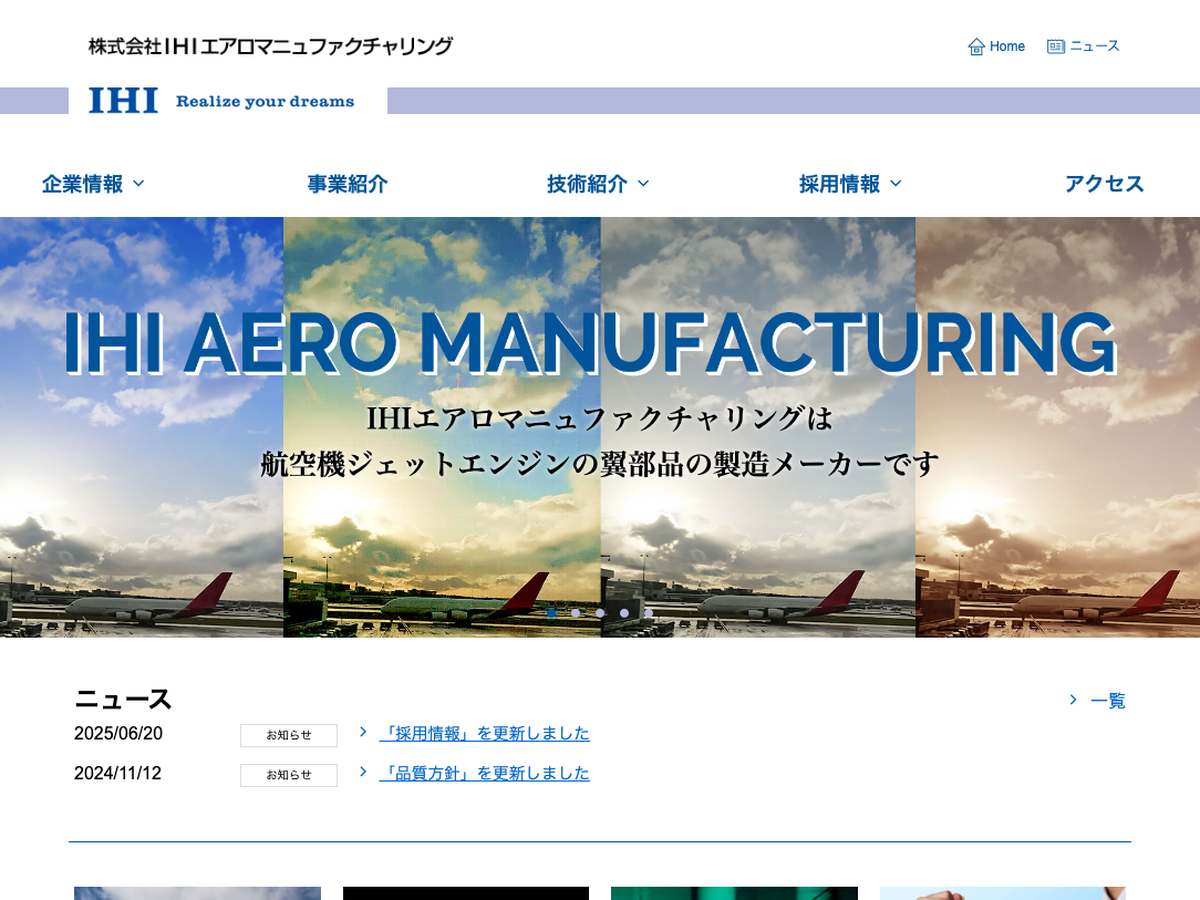Click the お知らせ tag for 2024/11/12
The height and width of the screenshot is (900, 1200).
pyautogui.click(x=288, y=775)
